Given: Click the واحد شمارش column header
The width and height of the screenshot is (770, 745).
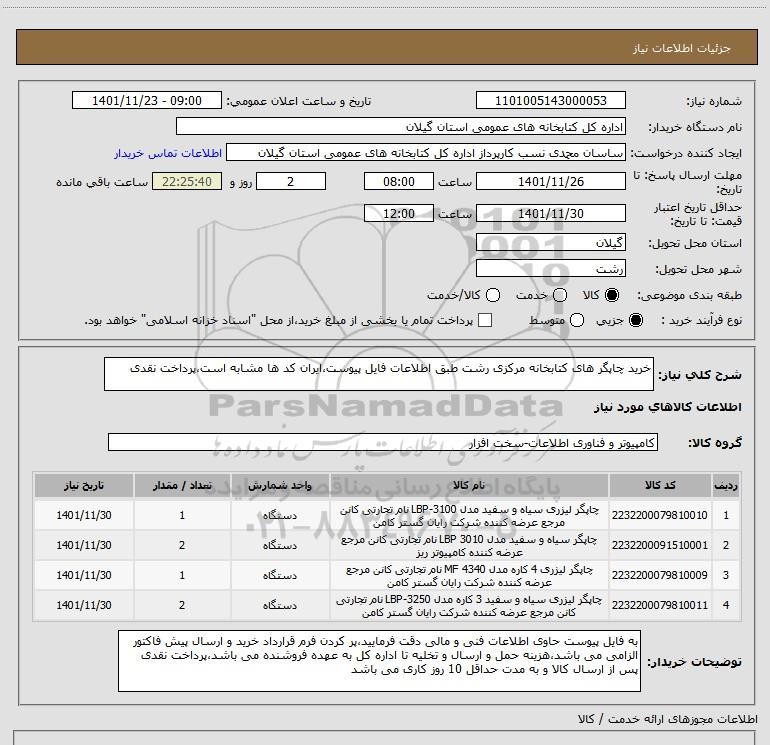Looking at the screenshot, I should [280, 485].
